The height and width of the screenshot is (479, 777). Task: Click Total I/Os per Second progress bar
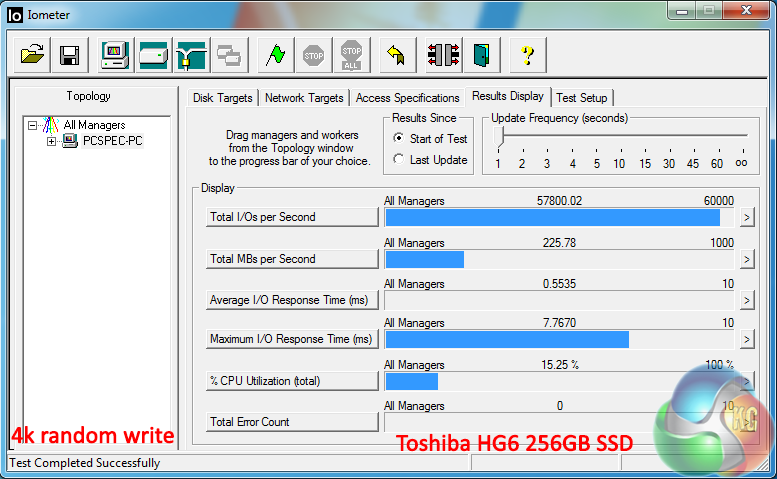(559, 217)
